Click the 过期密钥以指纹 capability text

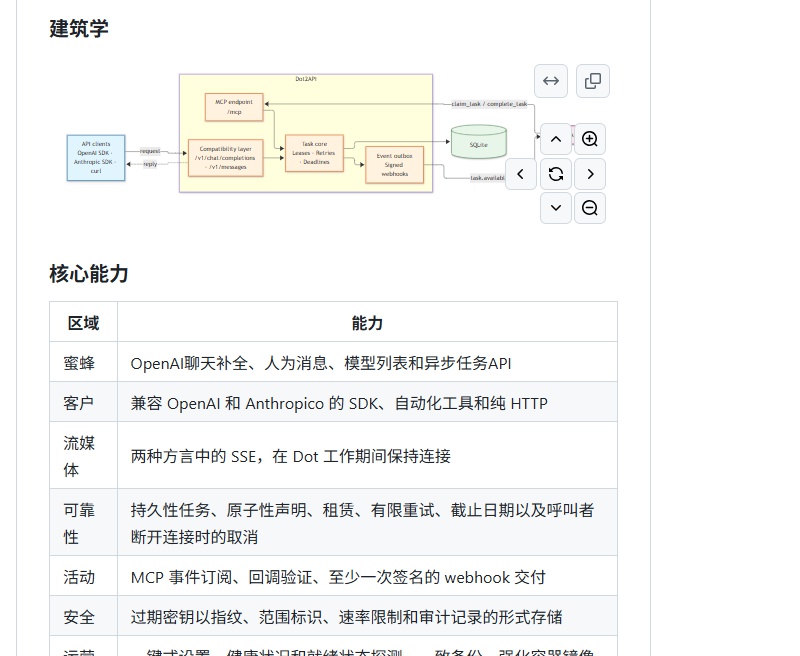(346, 617)
